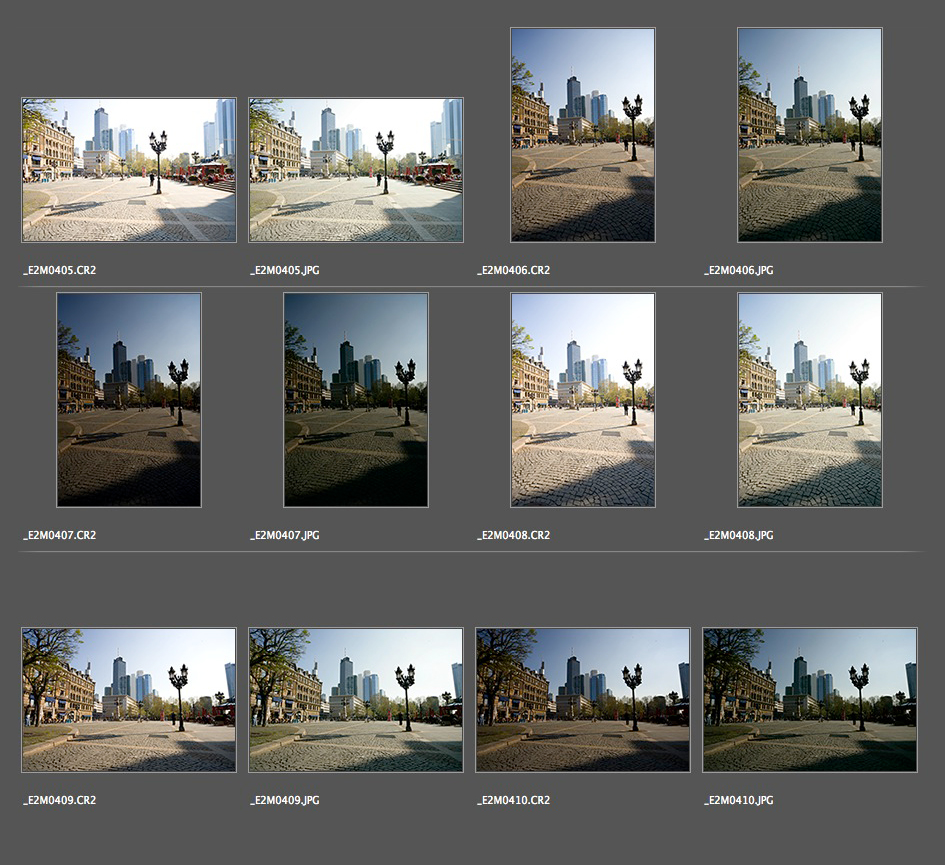Viewport: 945px width, 865px height.
Task: Click the _E2M0406.CR2 filename label
Action: [513, 271]
